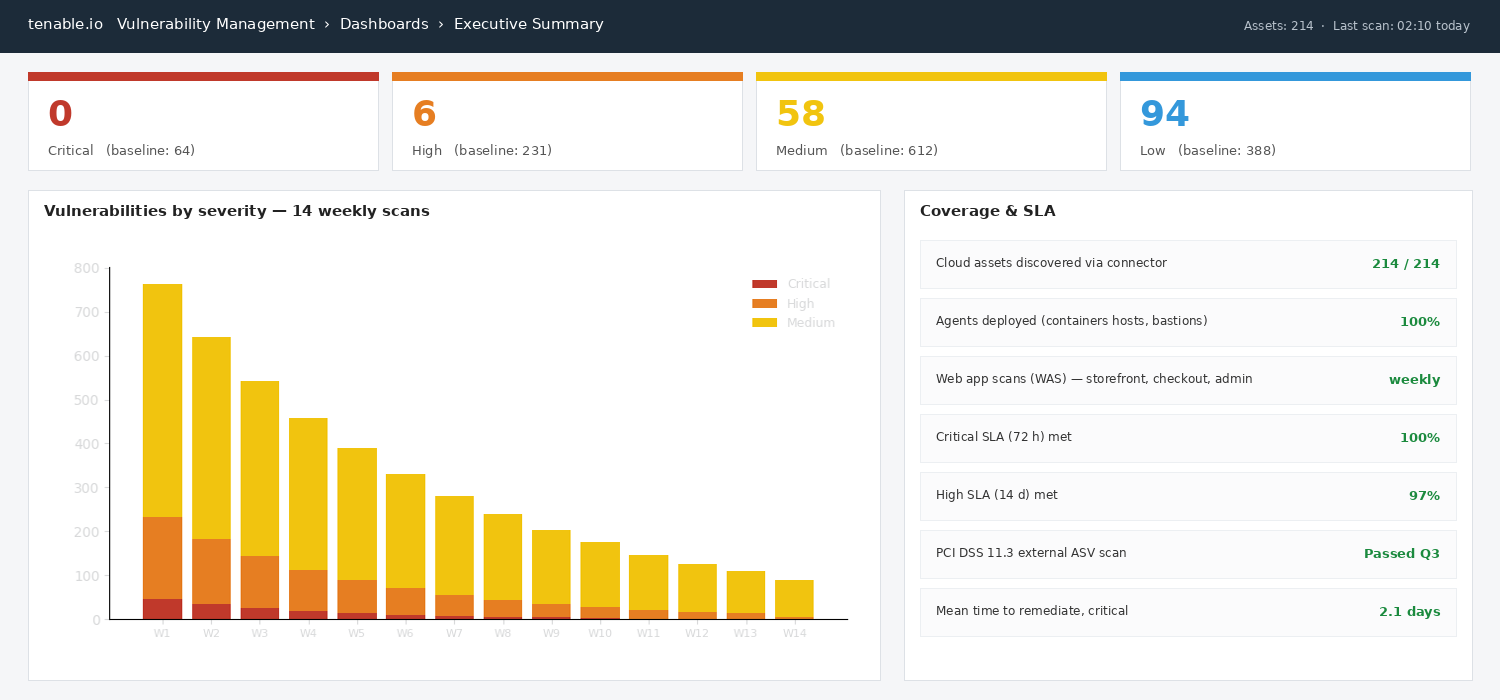Click 'Medium (baseline: 612)' label
The width and height of the screenshot is (1500, 700).
click(x=857, y=151)
